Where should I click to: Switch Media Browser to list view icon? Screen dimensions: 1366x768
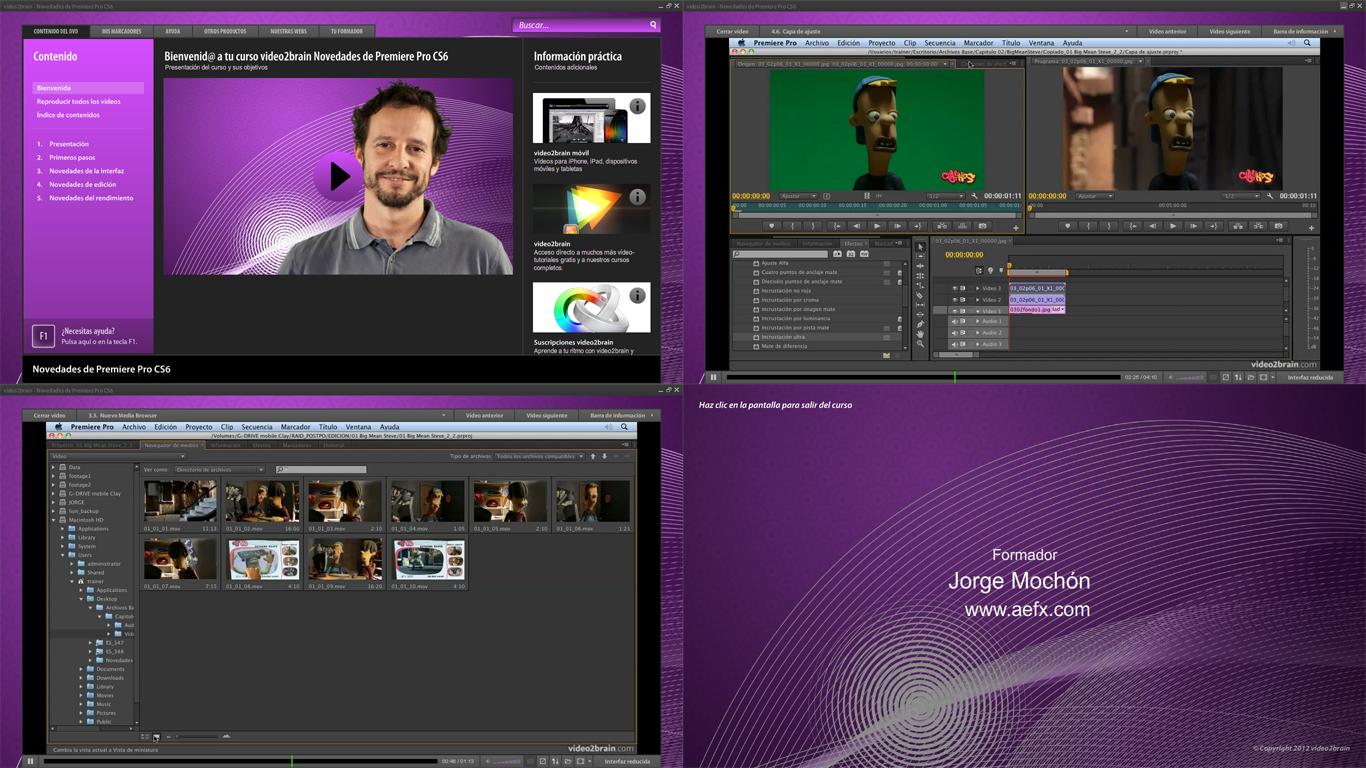(x=145, y=736)
